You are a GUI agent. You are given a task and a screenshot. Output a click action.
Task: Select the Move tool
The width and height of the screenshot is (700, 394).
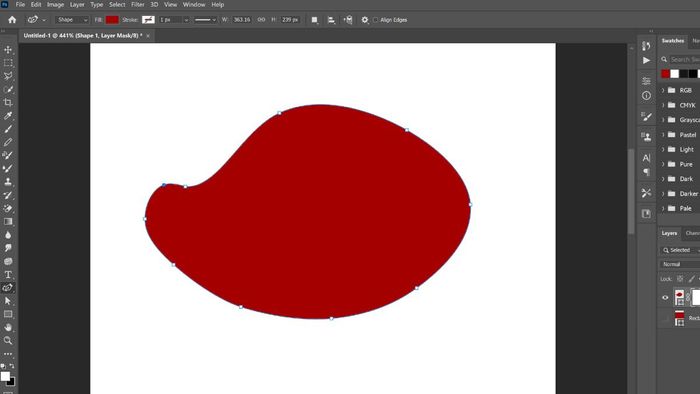pos(8,50)
